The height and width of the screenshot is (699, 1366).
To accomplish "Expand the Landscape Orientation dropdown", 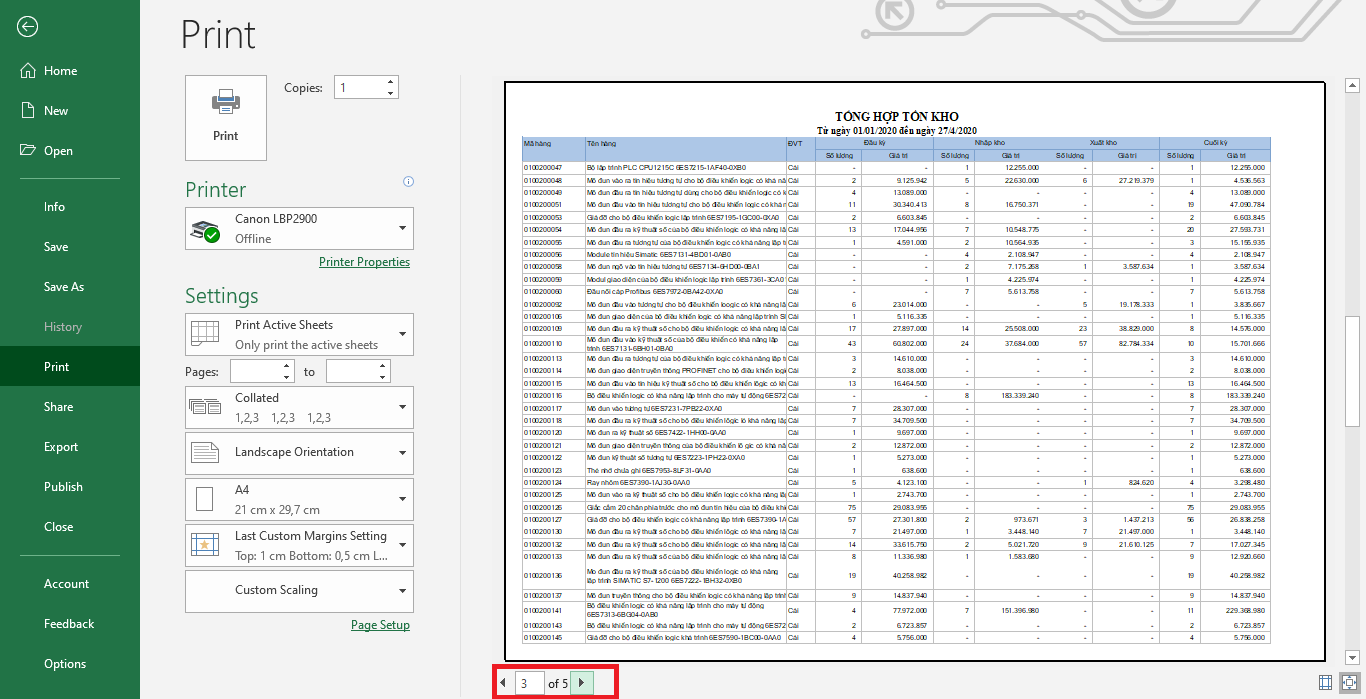I will pos(299,453).
